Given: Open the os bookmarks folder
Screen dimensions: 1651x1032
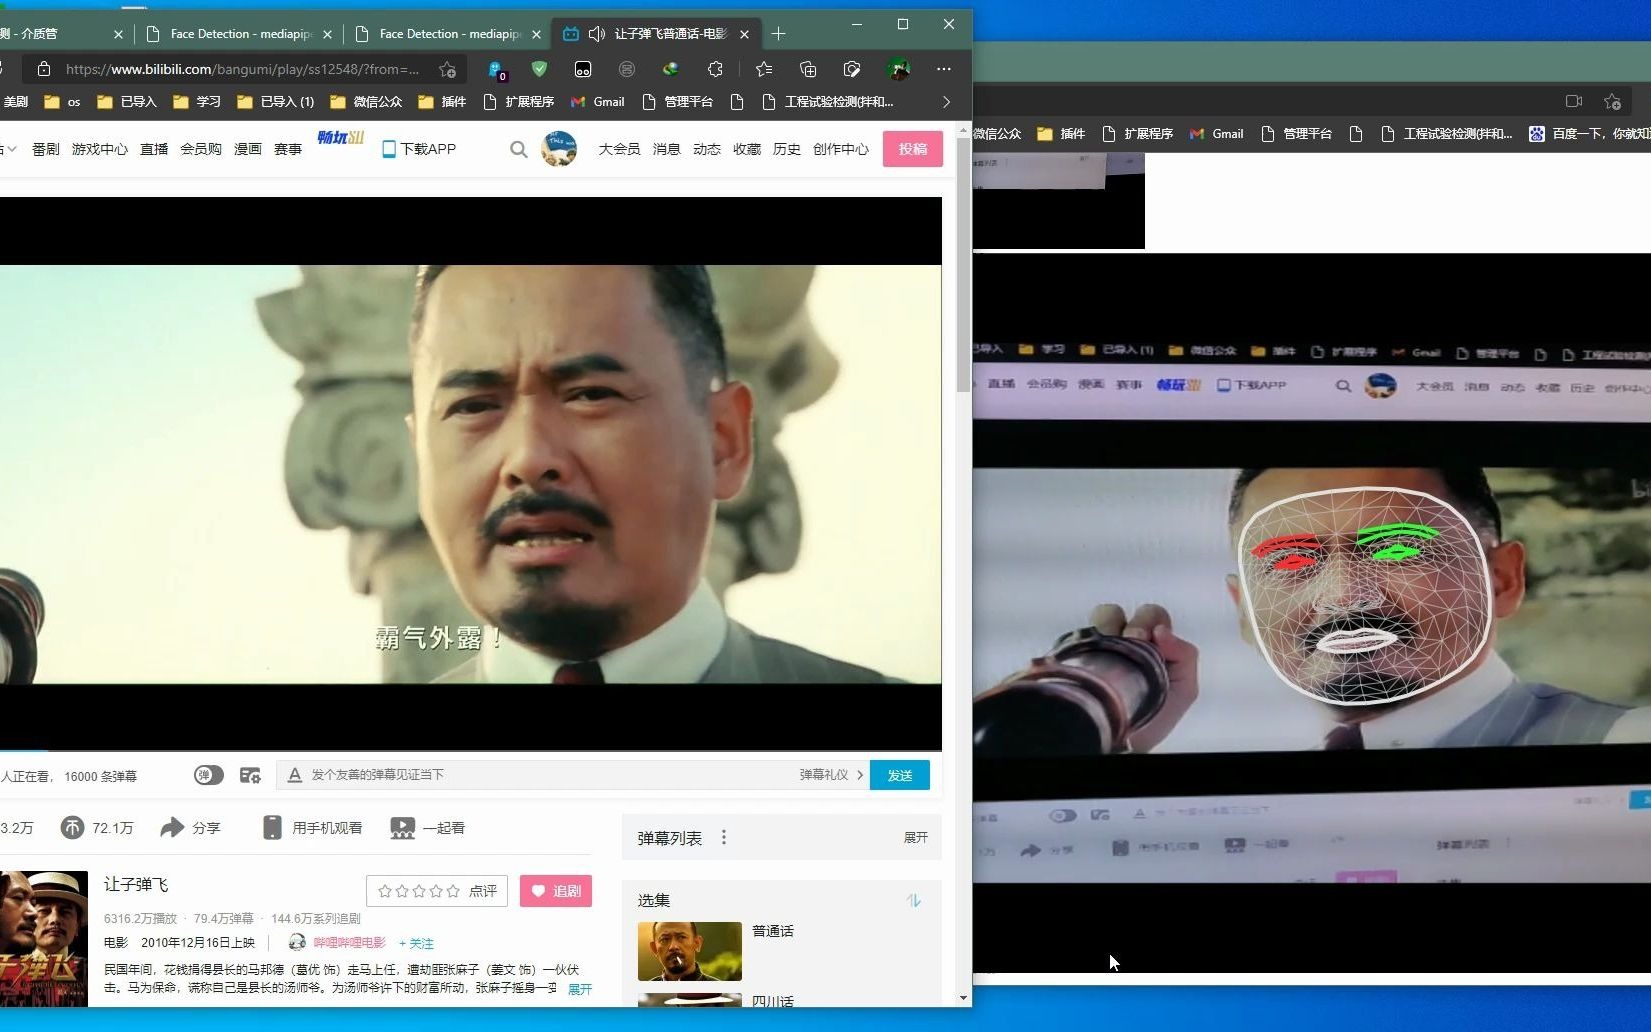Looking at the screenshot, I should pos(63,102).
